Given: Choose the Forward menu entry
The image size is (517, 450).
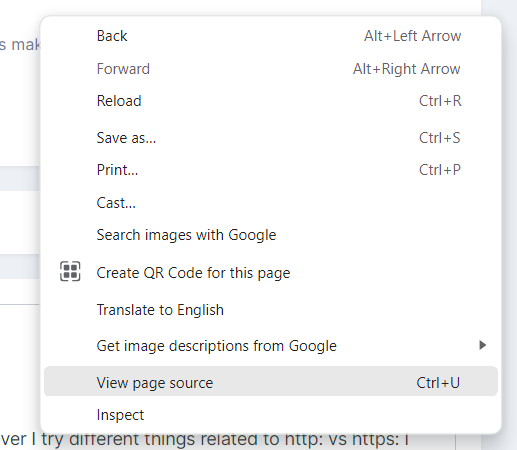Looking at the screenshot, I should tap(271, 69).
